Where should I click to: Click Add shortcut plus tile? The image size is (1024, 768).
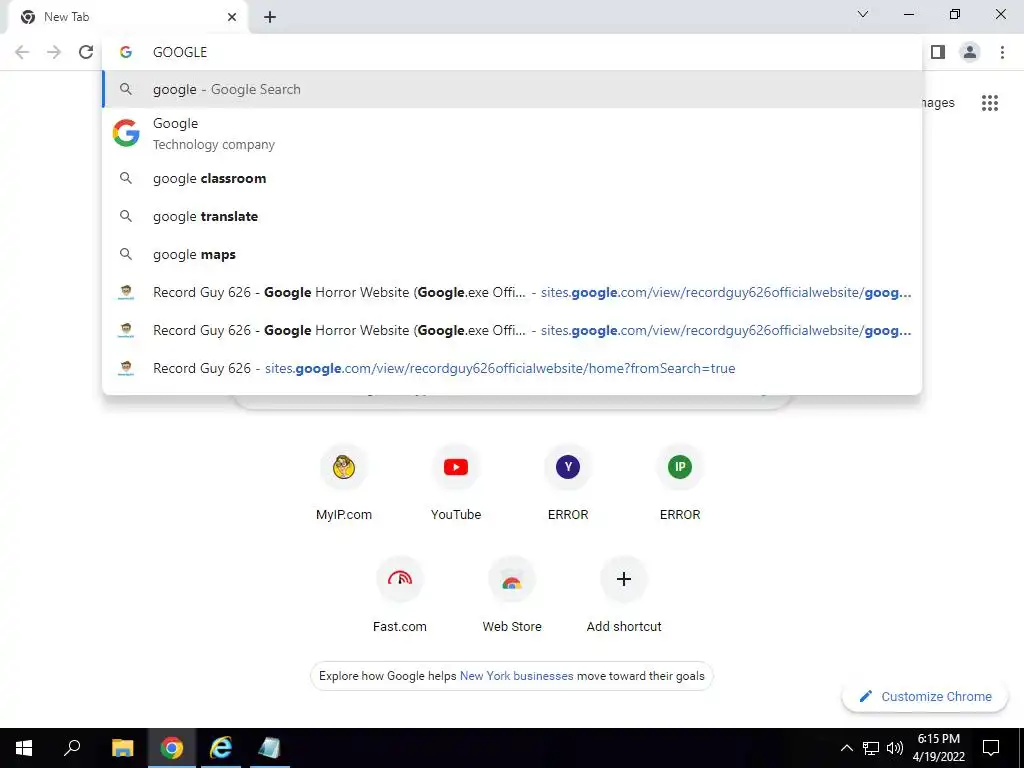[x=624, y=596]
